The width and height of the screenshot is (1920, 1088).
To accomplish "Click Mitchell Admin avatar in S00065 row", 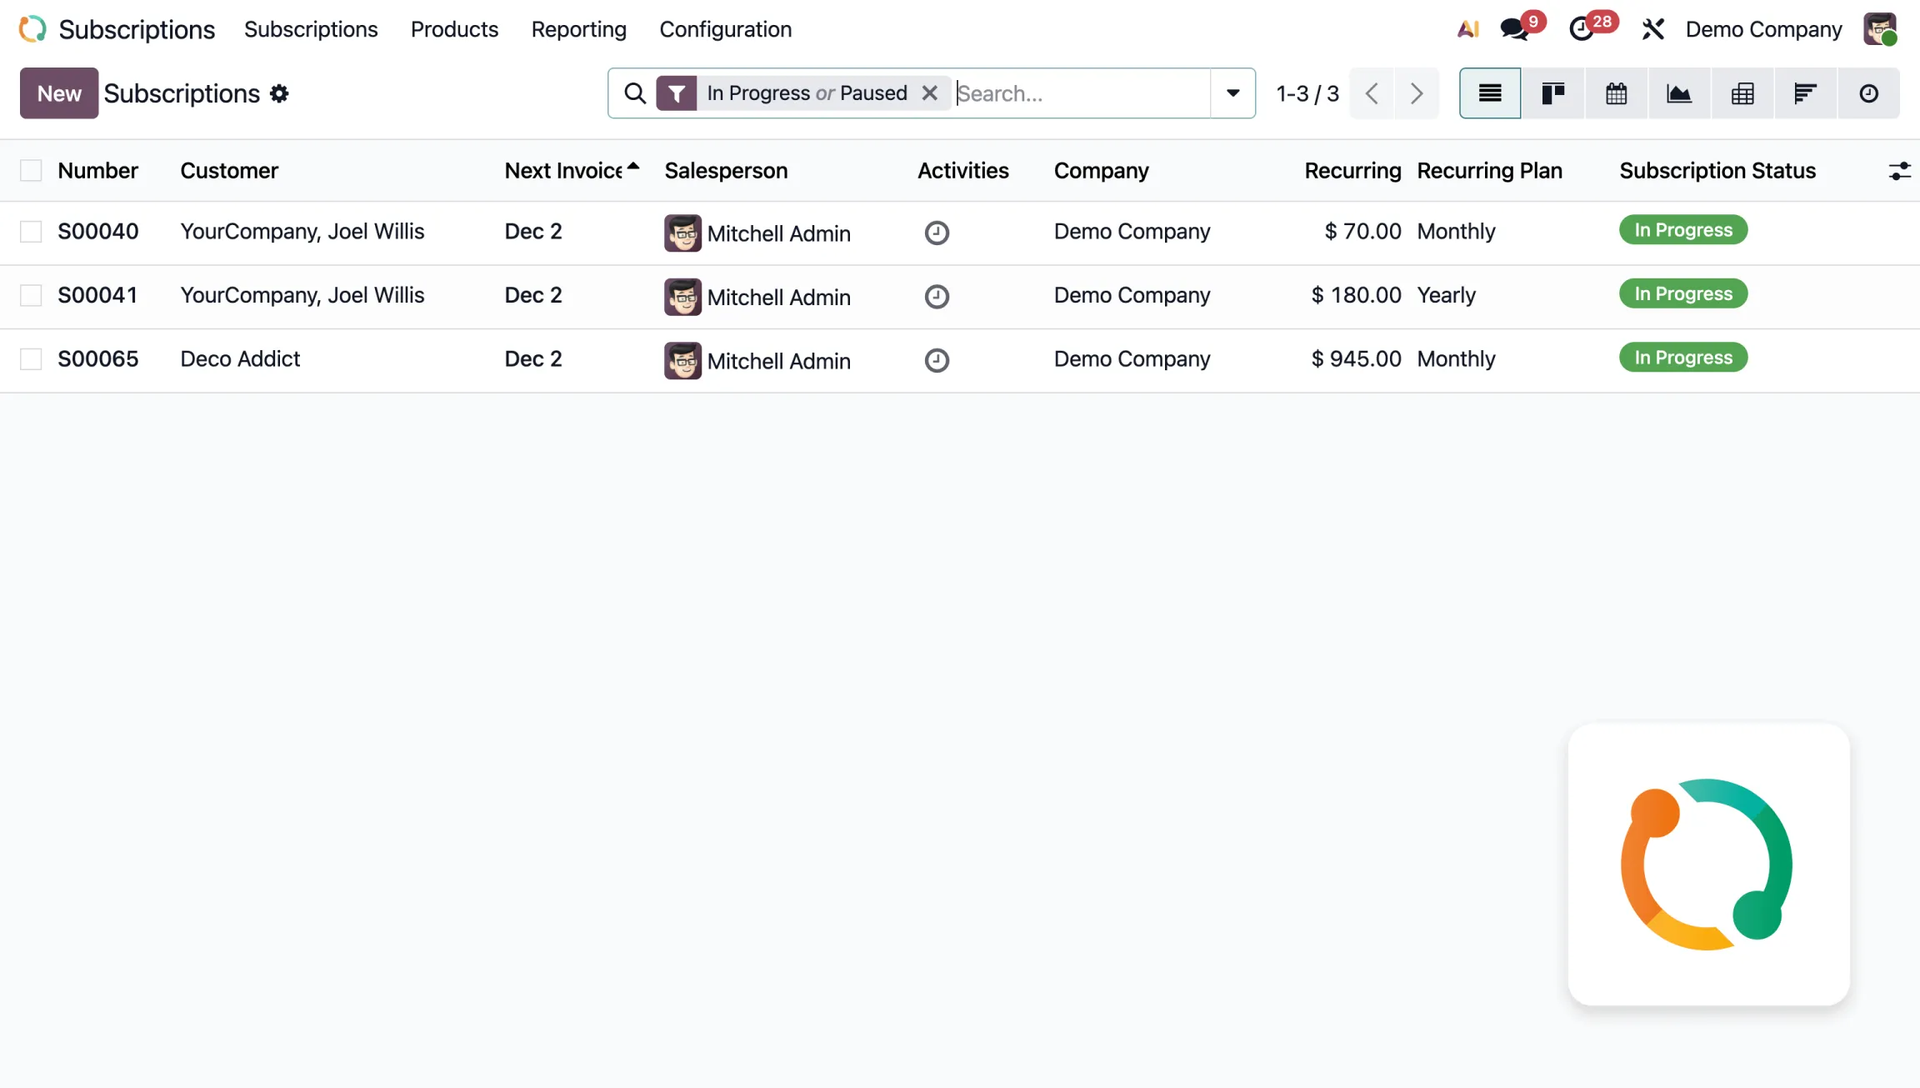I will coord(683,361).
